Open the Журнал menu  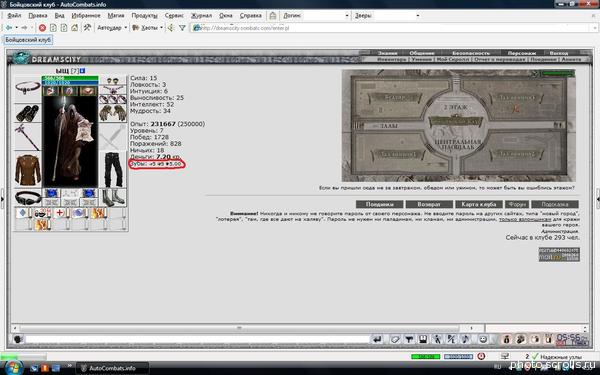tap(201, 16)
